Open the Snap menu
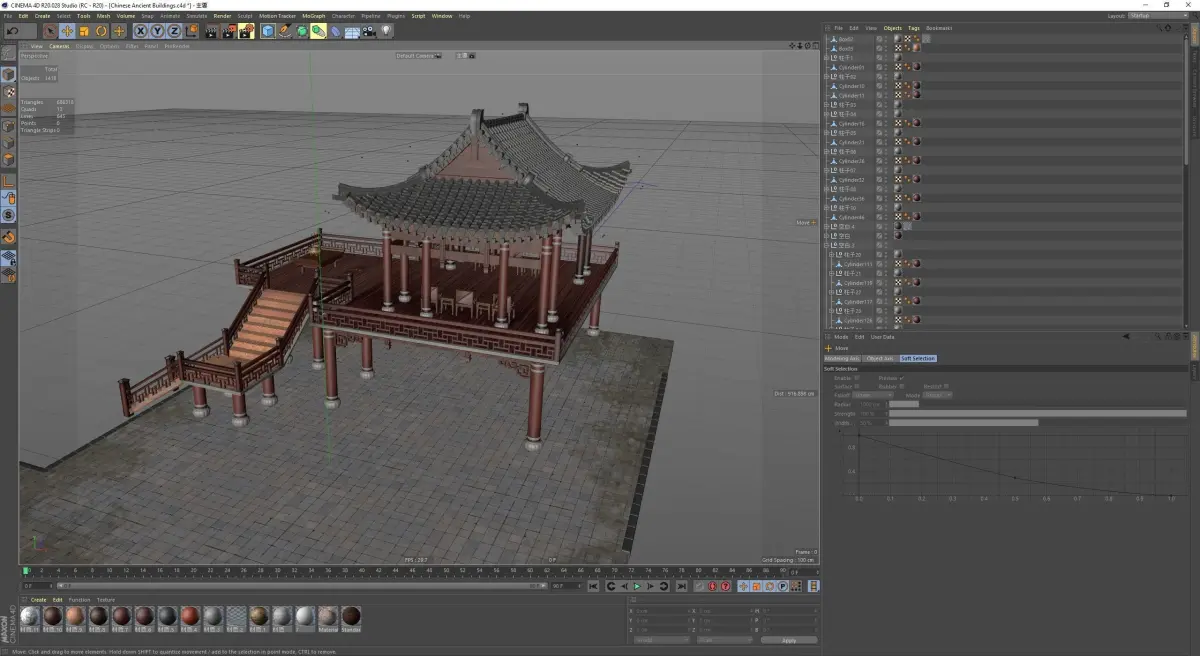 tap(147, 16)
